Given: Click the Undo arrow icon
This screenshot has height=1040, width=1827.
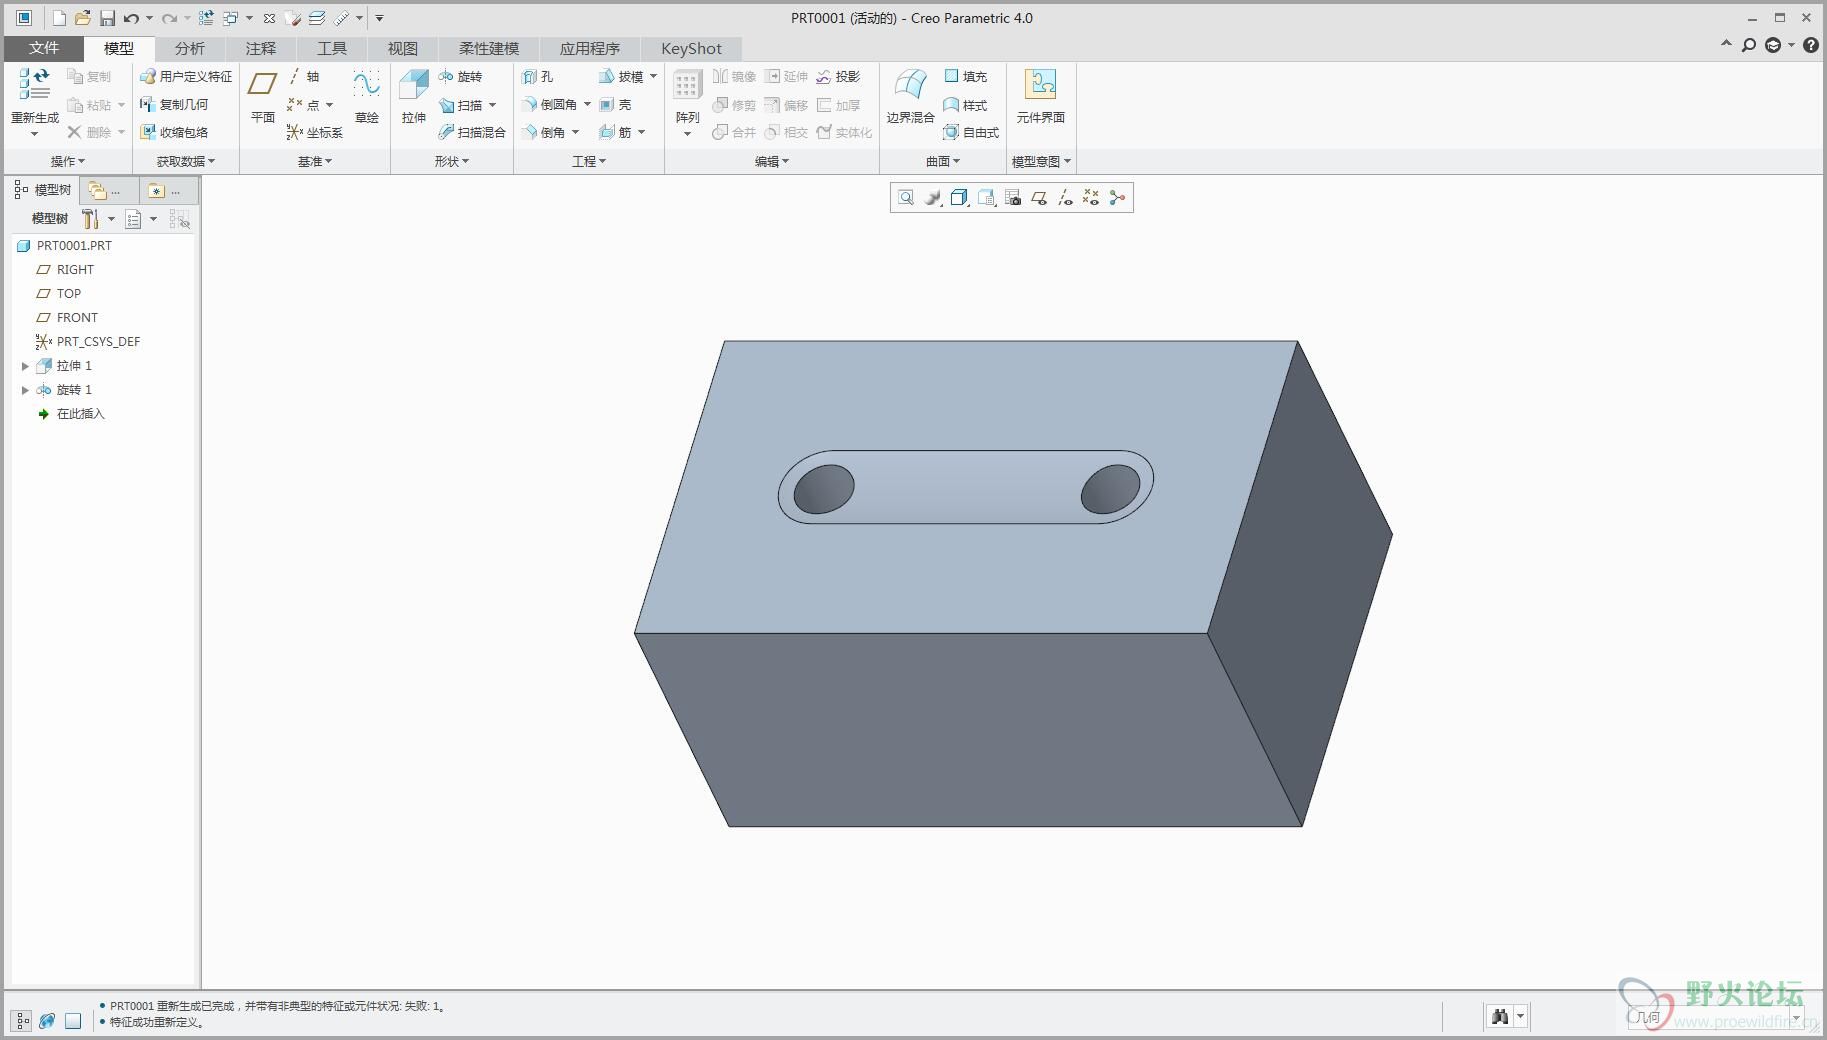Looking at the screenshot, I should pyautogui.click(x=131, y=18).
